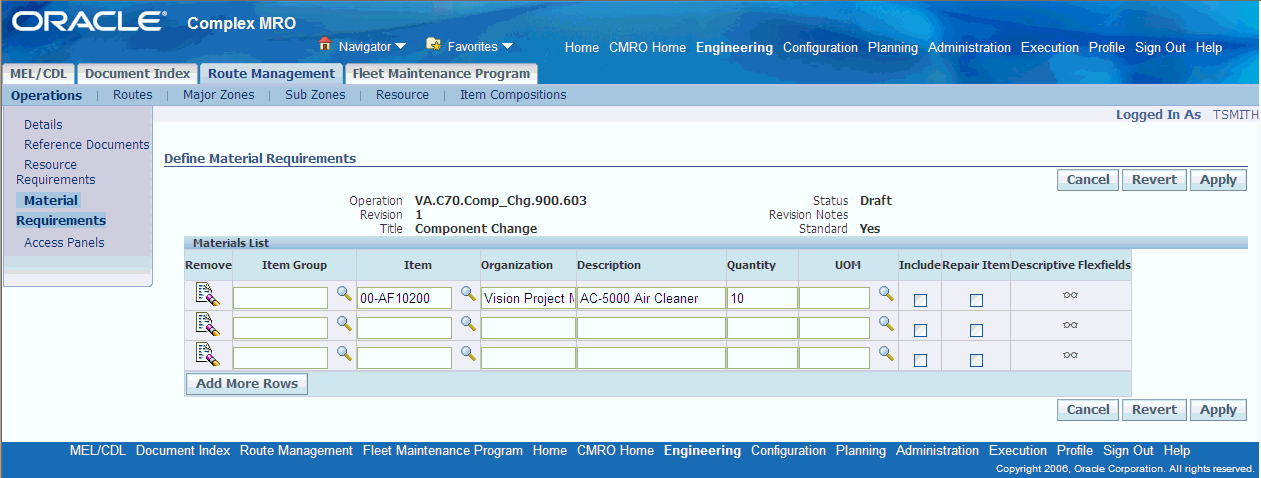The image size is (1261, 478).
Task: Click Engineering in the top navigation
Action: pyautogui.click(x=734, y=47)
